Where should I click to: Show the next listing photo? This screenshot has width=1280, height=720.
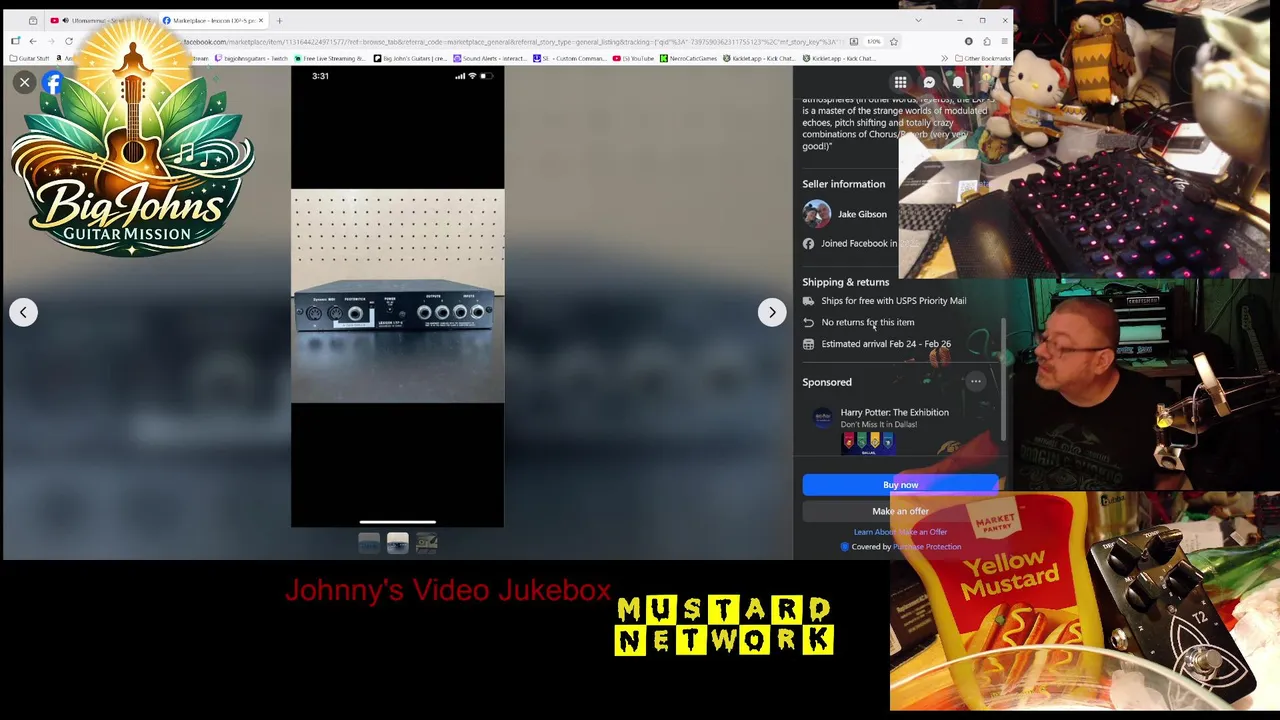click(772, 312)
